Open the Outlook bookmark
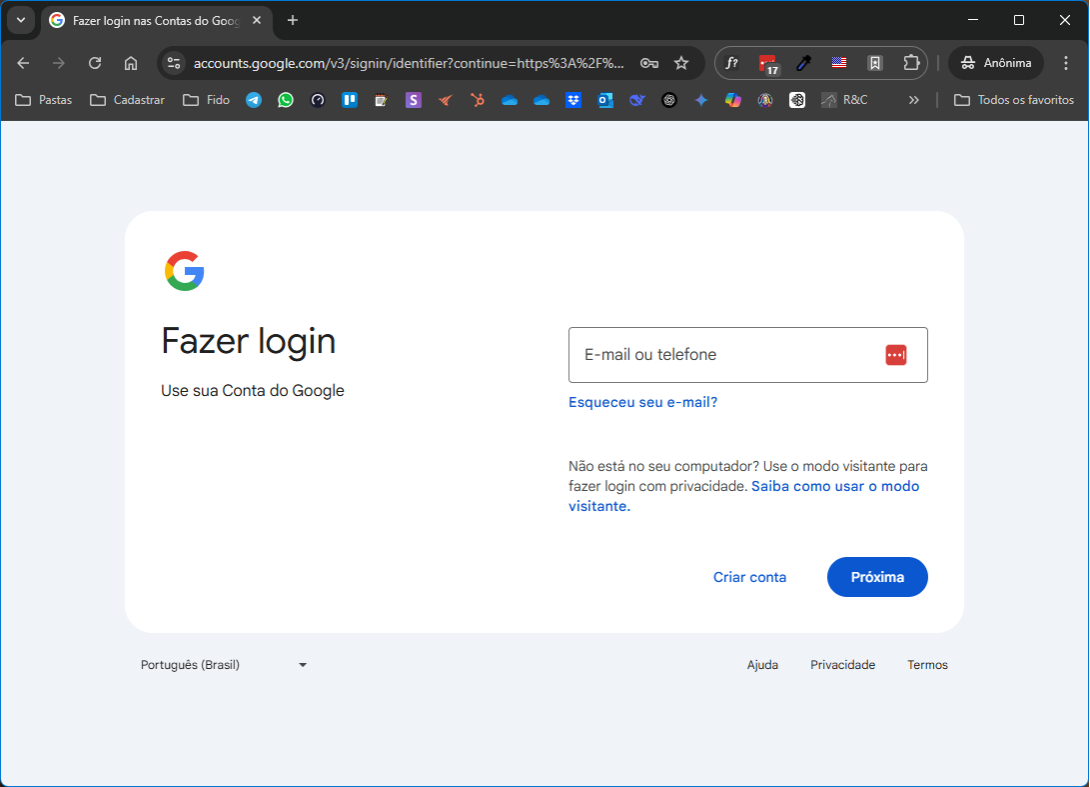Image resolution: width=1090 pixels, height=787 pixels. tap(605, 100)
